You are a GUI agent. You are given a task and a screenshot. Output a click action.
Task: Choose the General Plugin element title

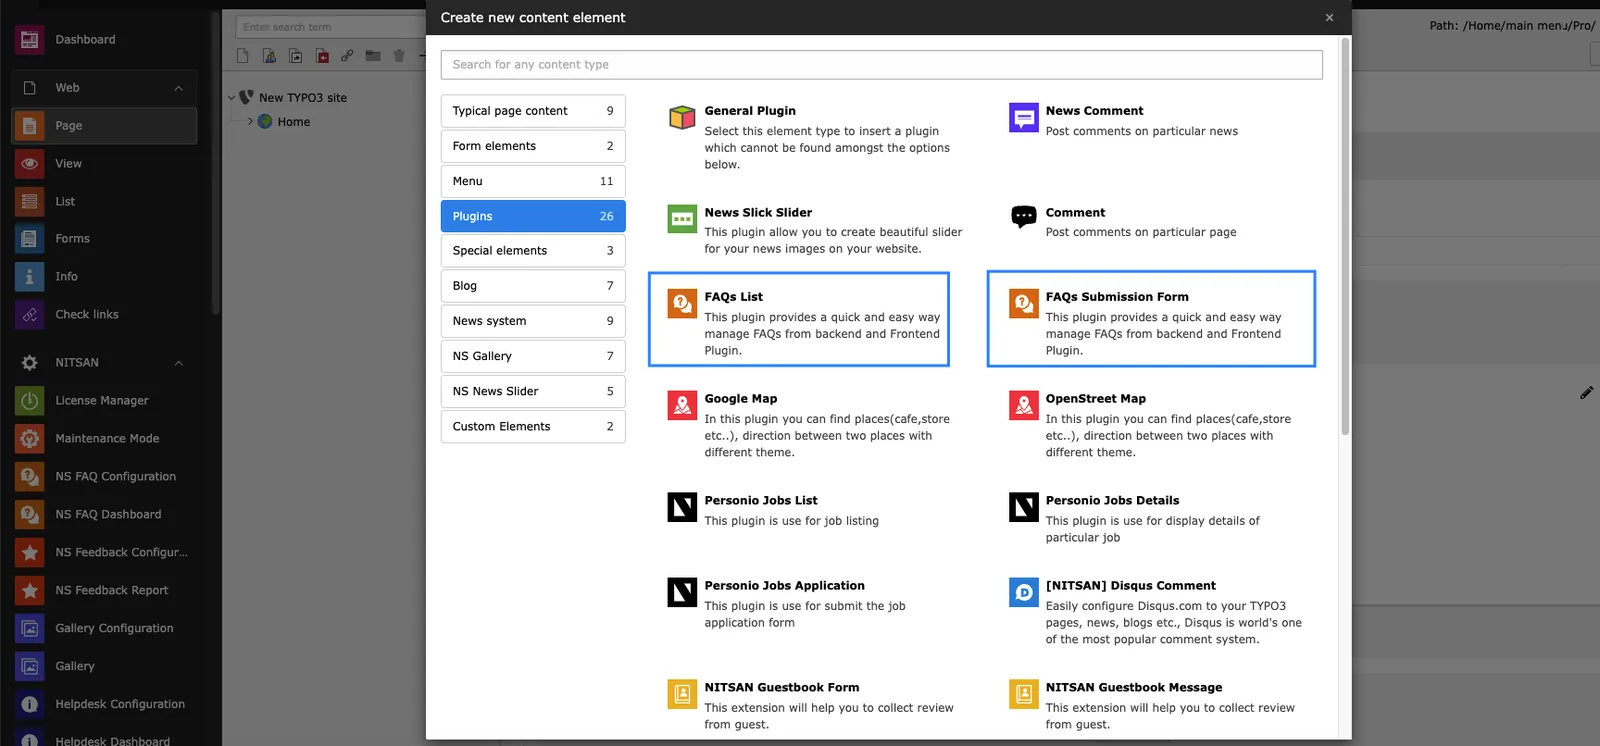point(750,111)
